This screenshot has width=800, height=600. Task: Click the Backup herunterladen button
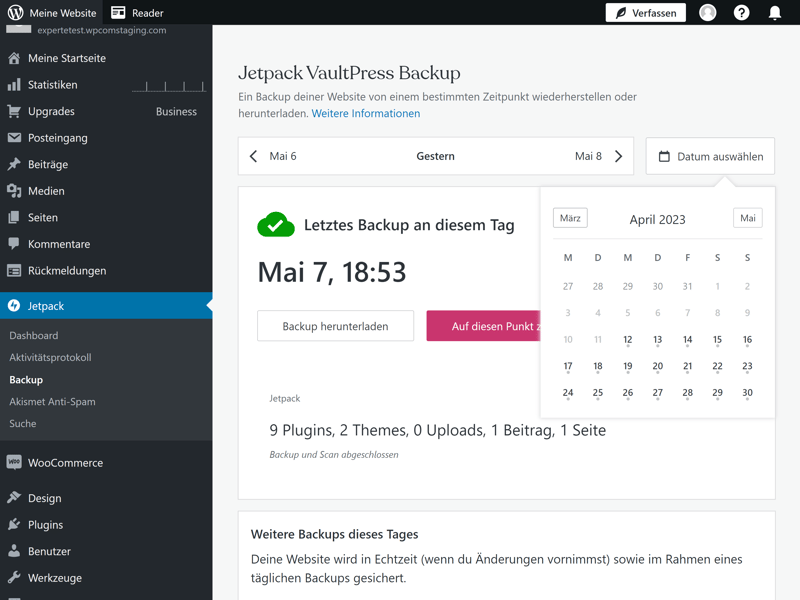pyautogui.click(x=335, y=326)
